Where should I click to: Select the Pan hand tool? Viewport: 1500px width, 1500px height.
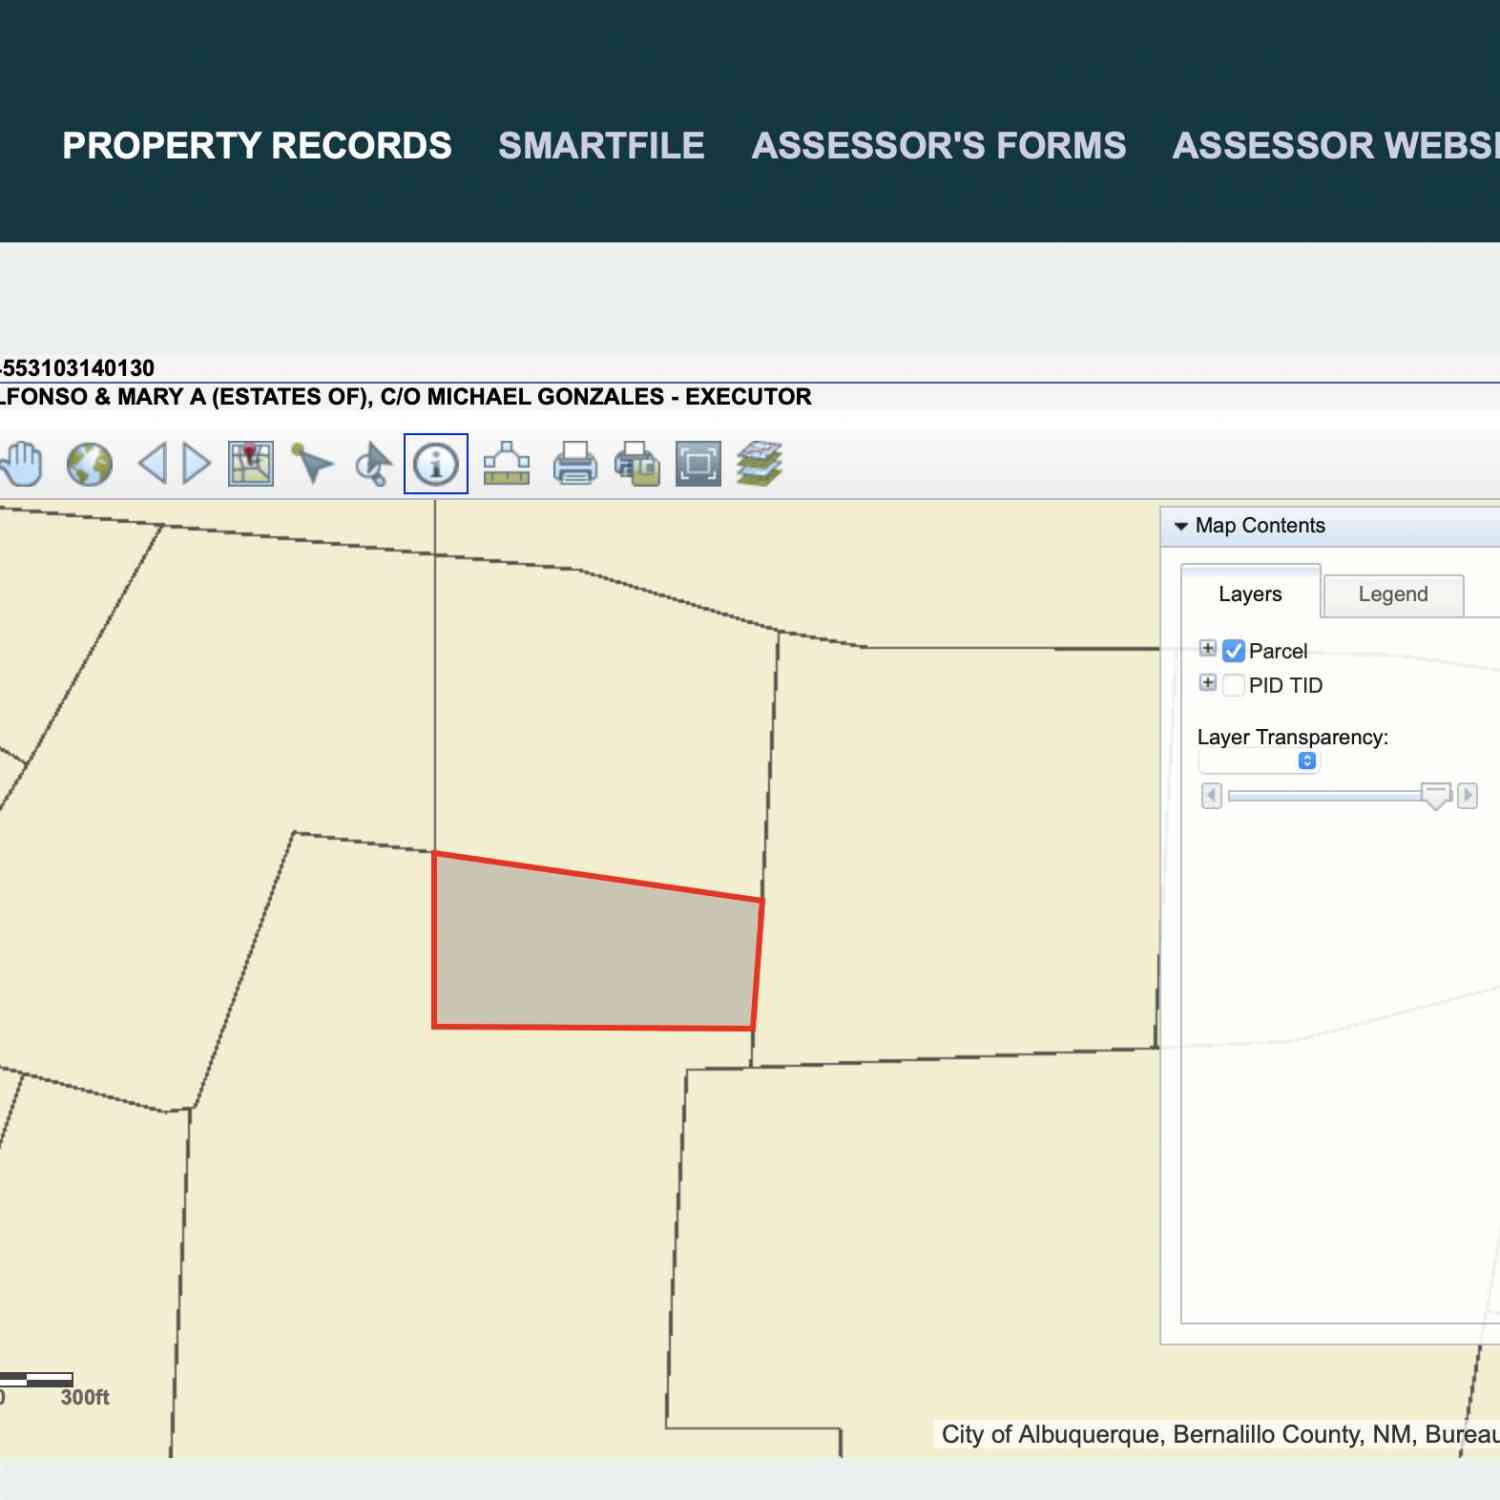22,464
